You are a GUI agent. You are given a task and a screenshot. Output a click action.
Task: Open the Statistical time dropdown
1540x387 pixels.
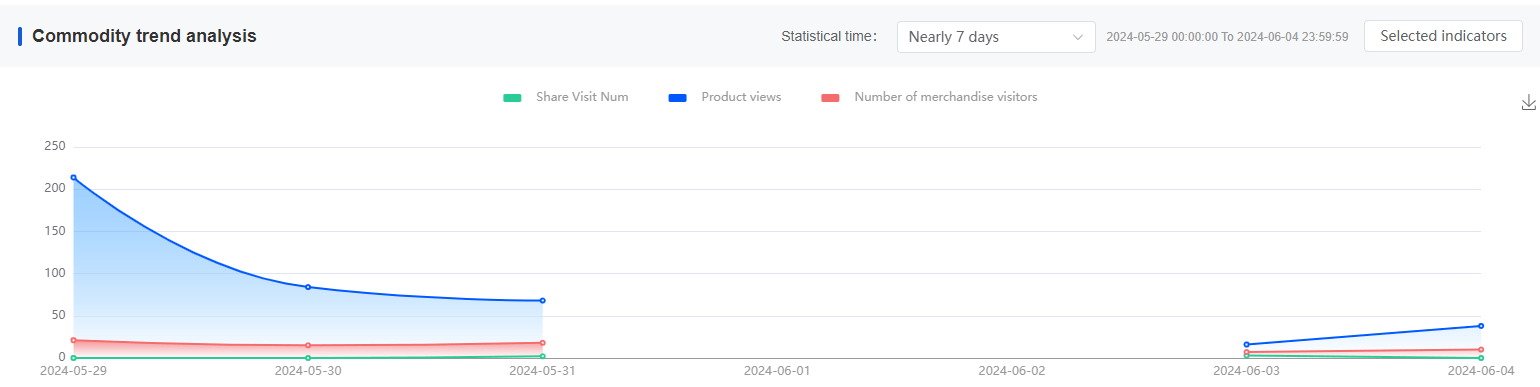pyautogui.click(x=996, y=37)
